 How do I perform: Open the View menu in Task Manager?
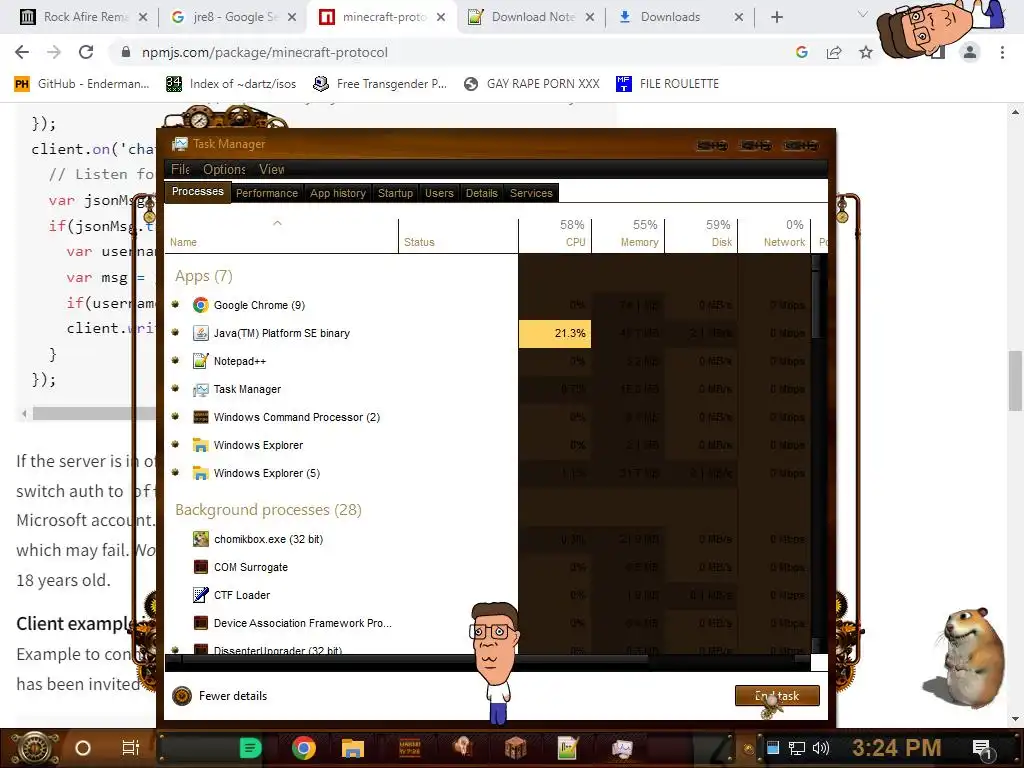(x=272, y=169)
